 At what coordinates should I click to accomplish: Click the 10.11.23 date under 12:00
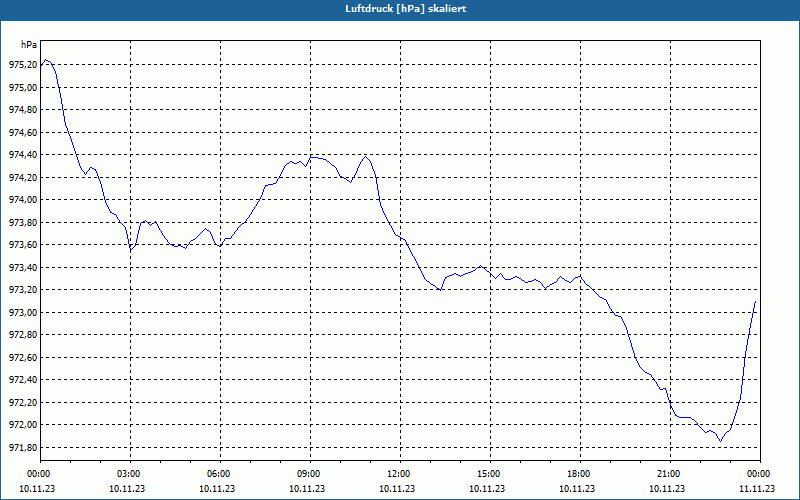tap(397, 488)
